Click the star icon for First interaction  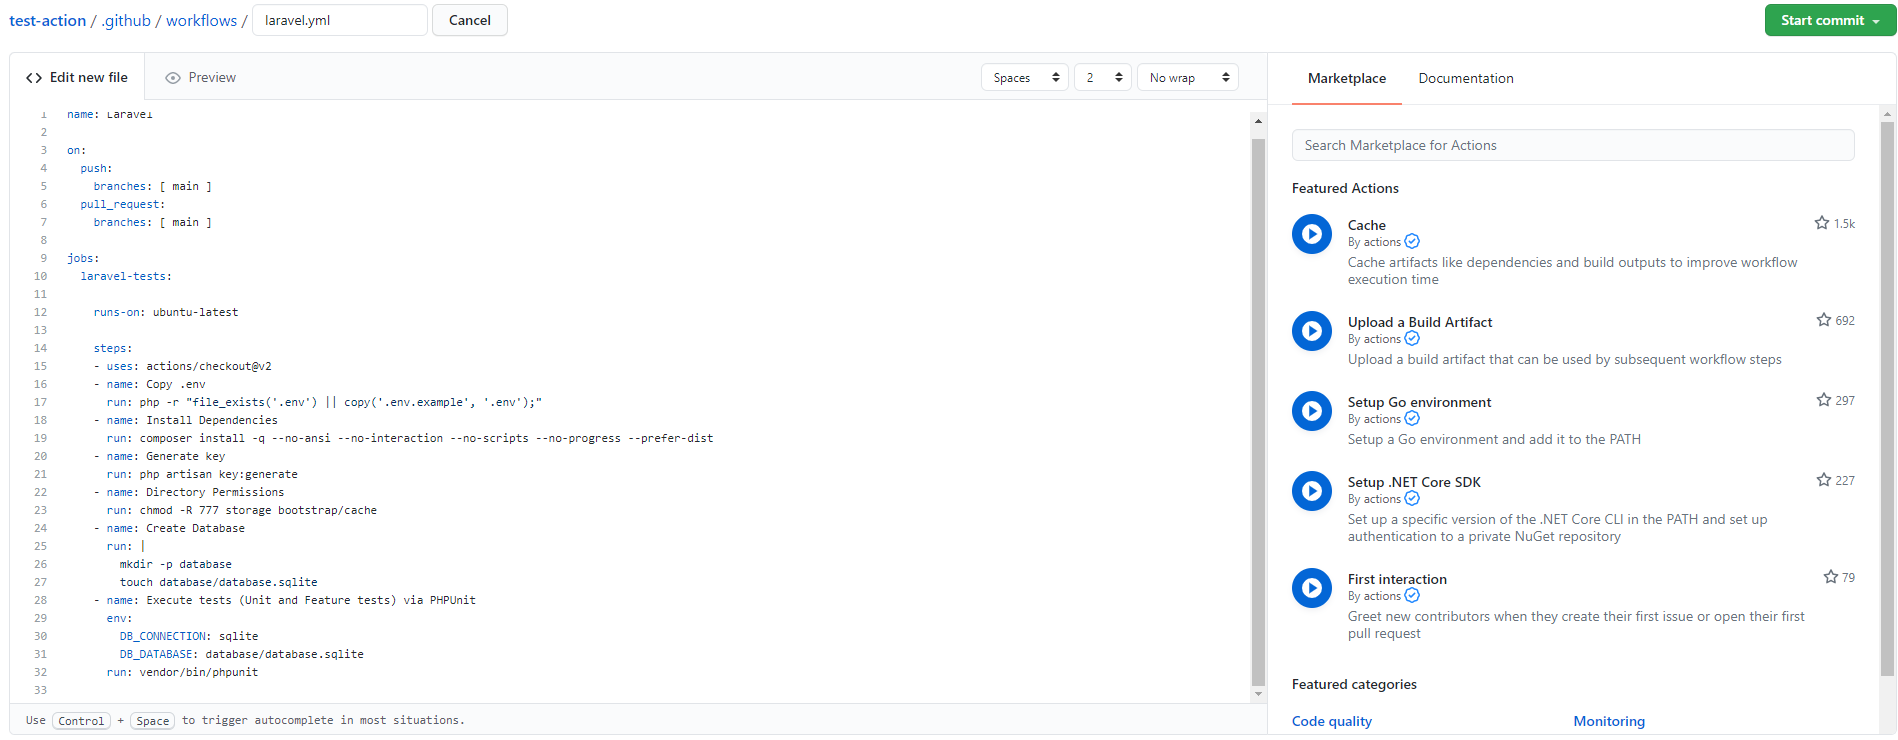coord(1830,577)
